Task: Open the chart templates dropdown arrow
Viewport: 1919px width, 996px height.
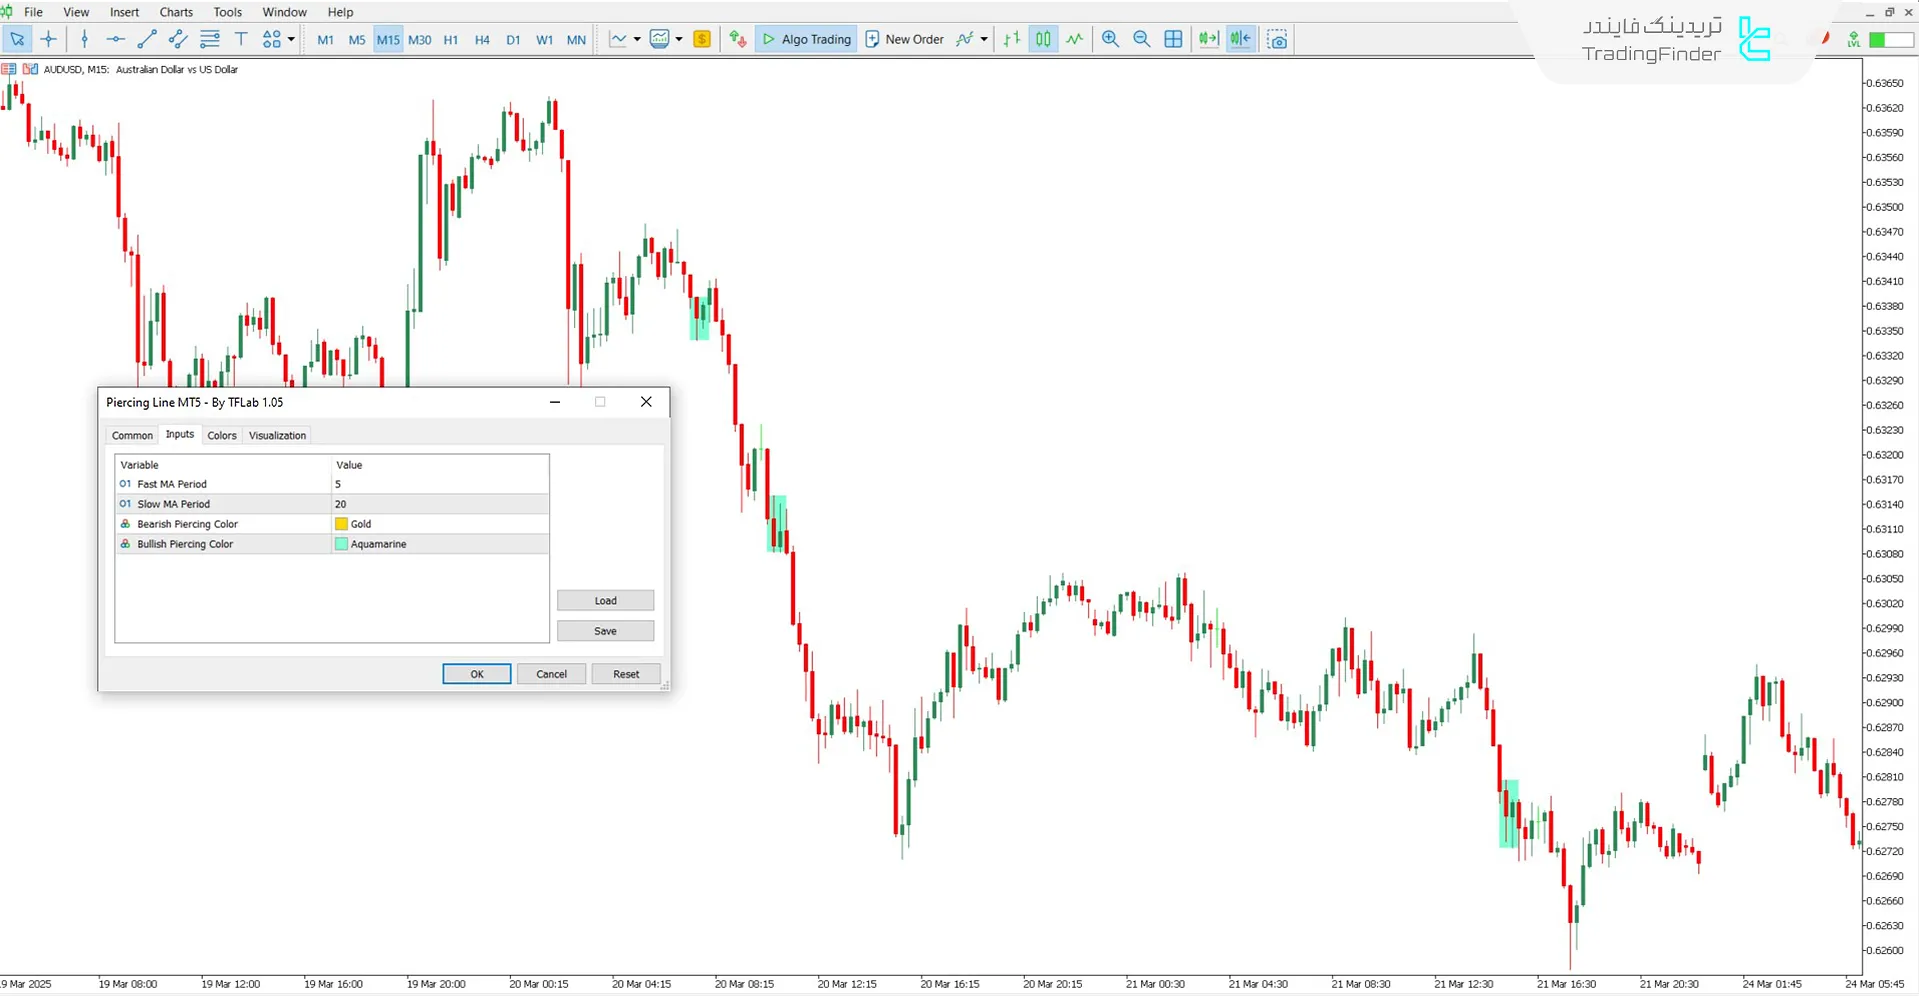Action: click(679, 39)
